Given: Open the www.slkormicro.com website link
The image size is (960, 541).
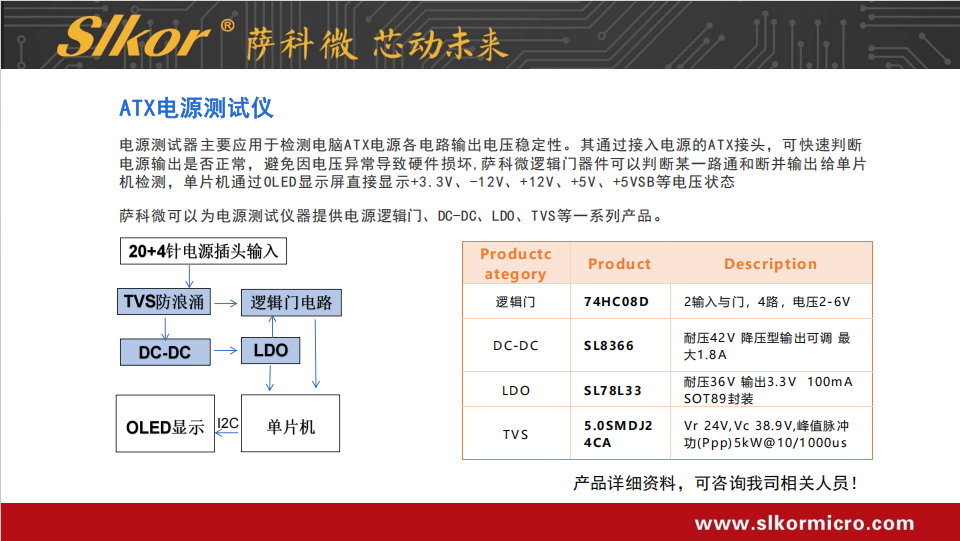Looking at the screenshot, I should pyautogui.click(x=804, y=523).
